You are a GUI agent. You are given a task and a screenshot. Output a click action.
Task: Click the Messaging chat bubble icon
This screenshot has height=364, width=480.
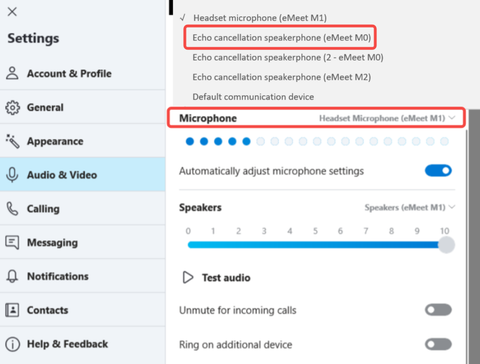coord(12,242)
